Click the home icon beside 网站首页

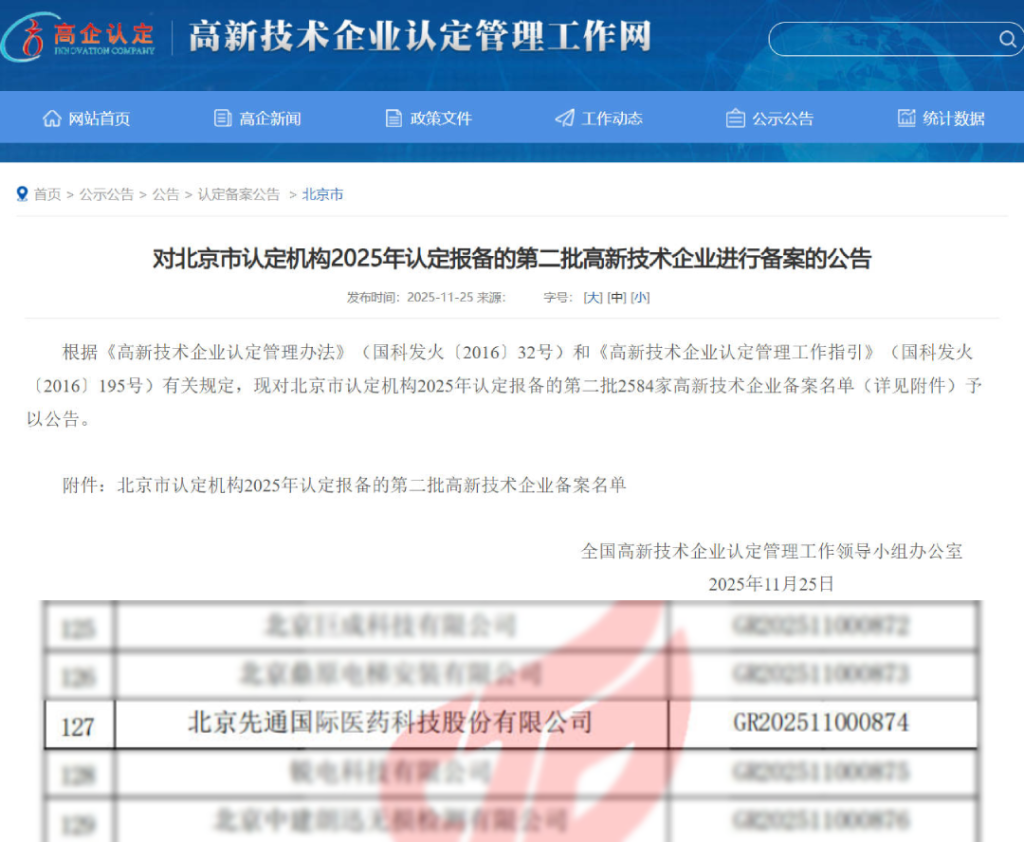point(52,118)
